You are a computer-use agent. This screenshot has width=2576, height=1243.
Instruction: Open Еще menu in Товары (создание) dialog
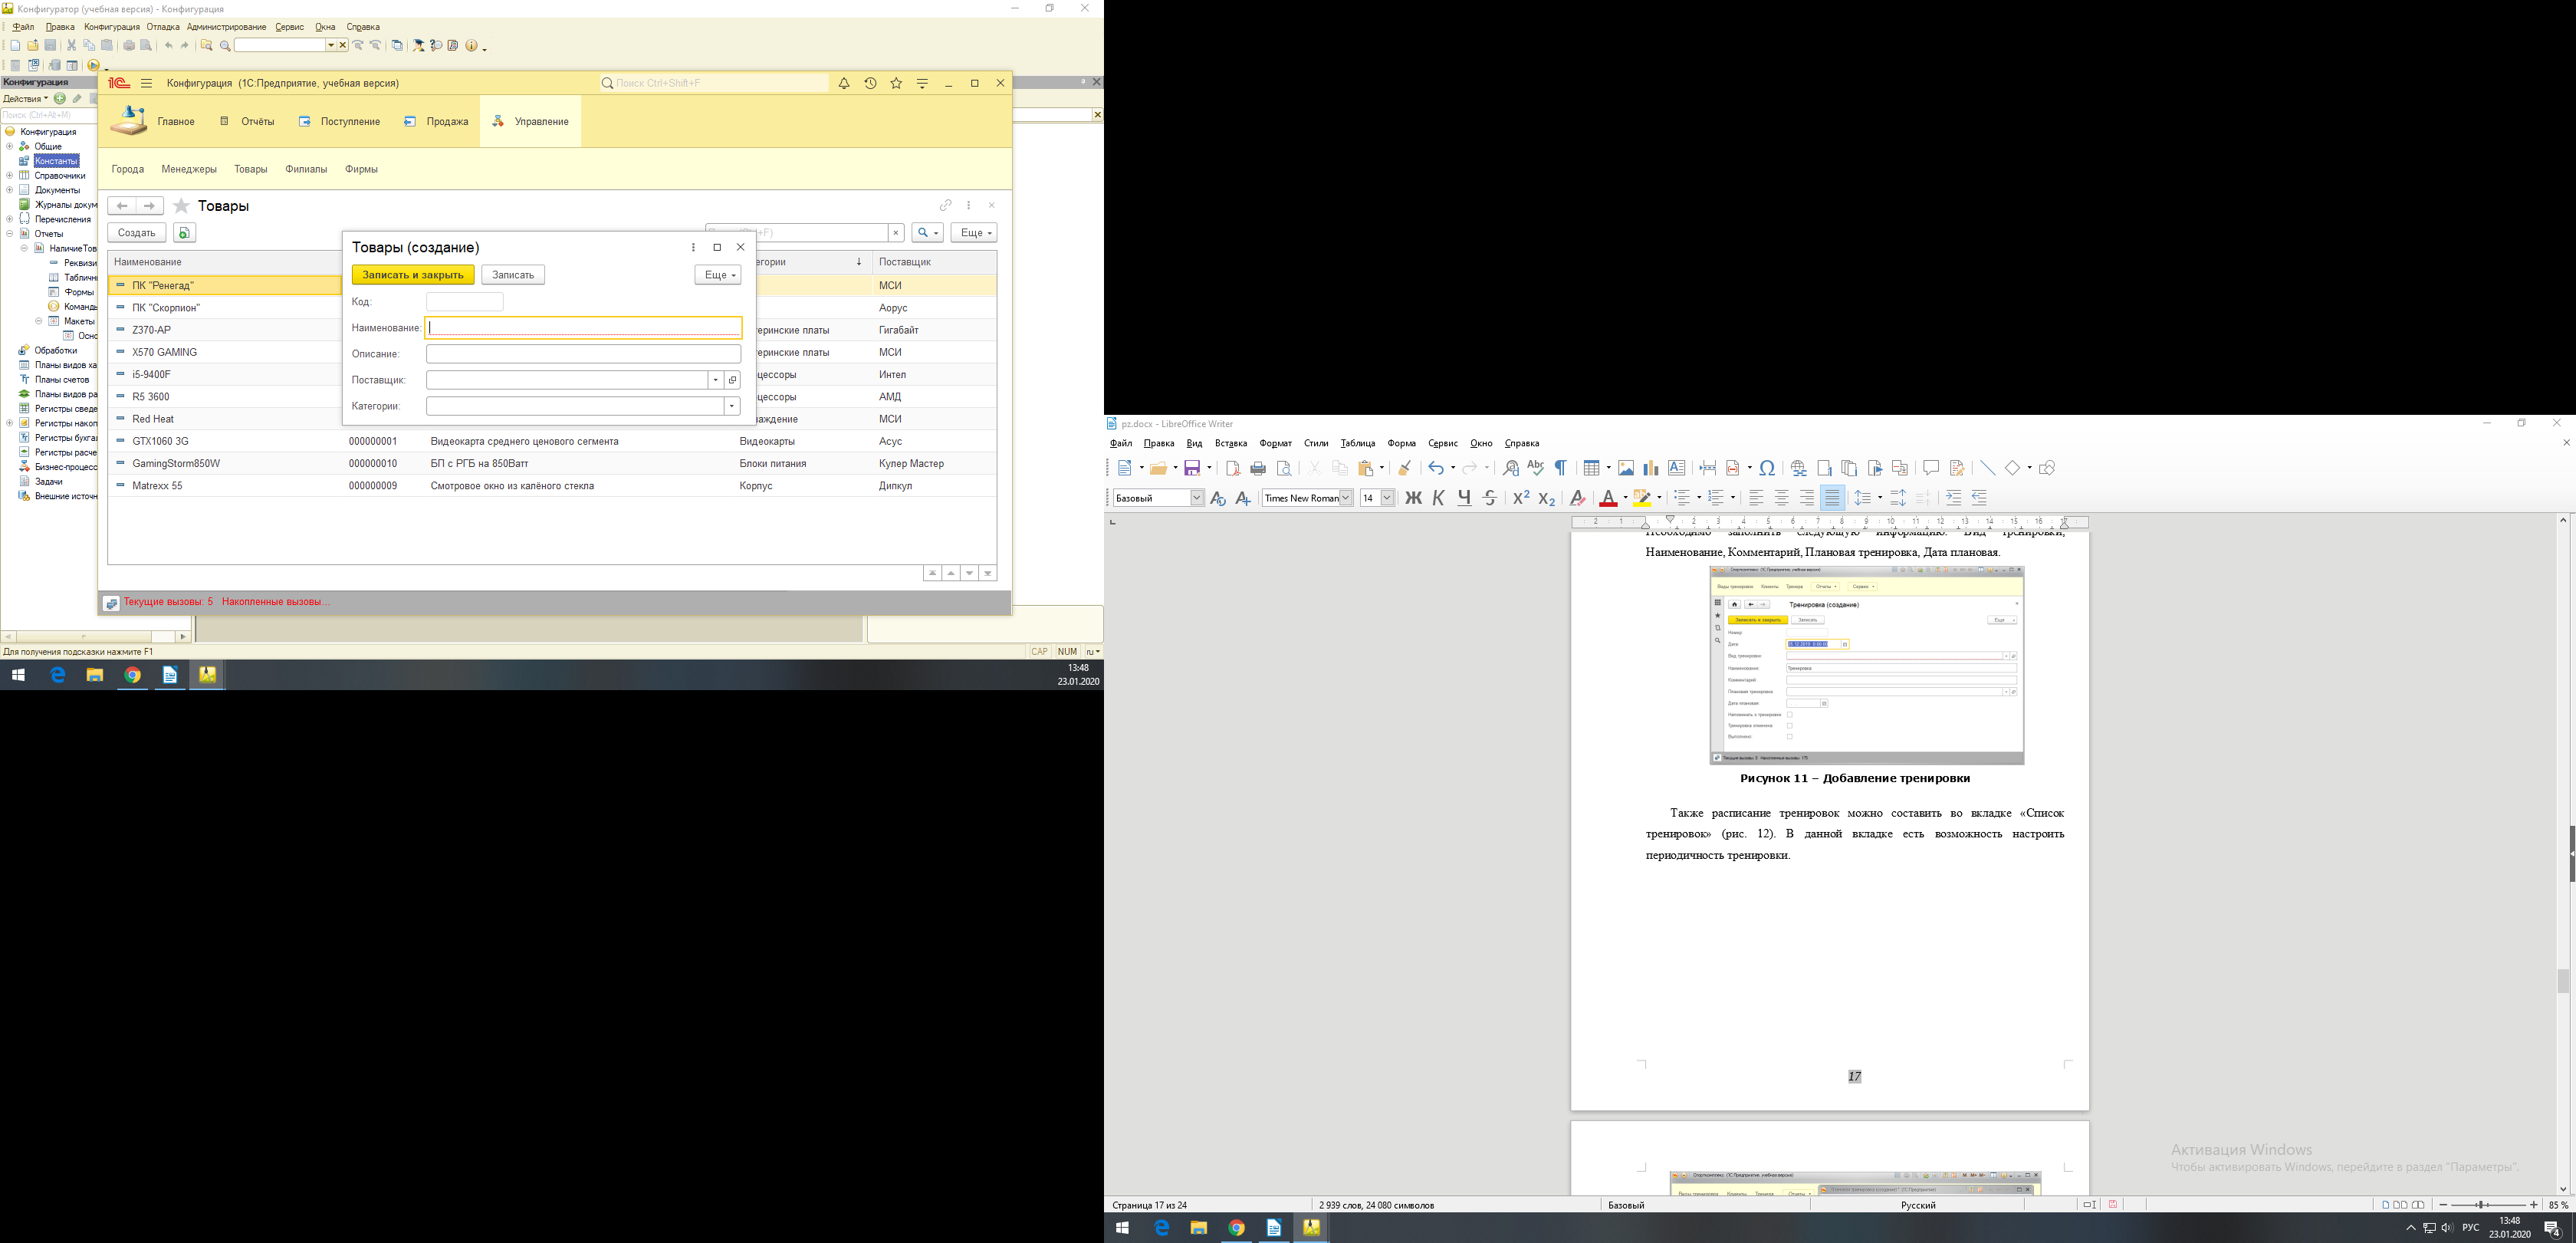click(x=718, y=275)
